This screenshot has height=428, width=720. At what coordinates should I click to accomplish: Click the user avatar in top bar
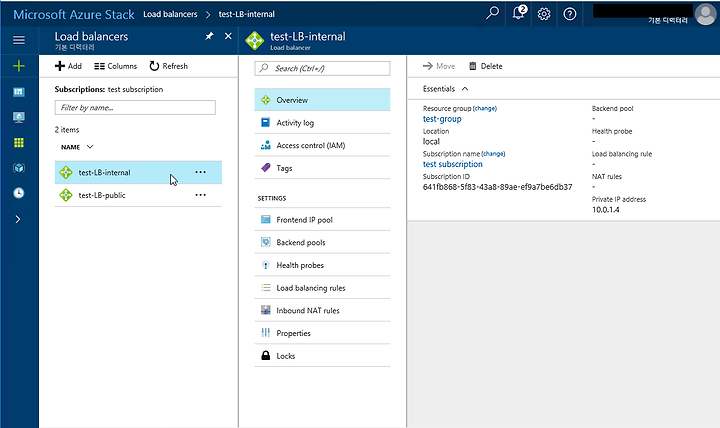click(x=705, y=14)
